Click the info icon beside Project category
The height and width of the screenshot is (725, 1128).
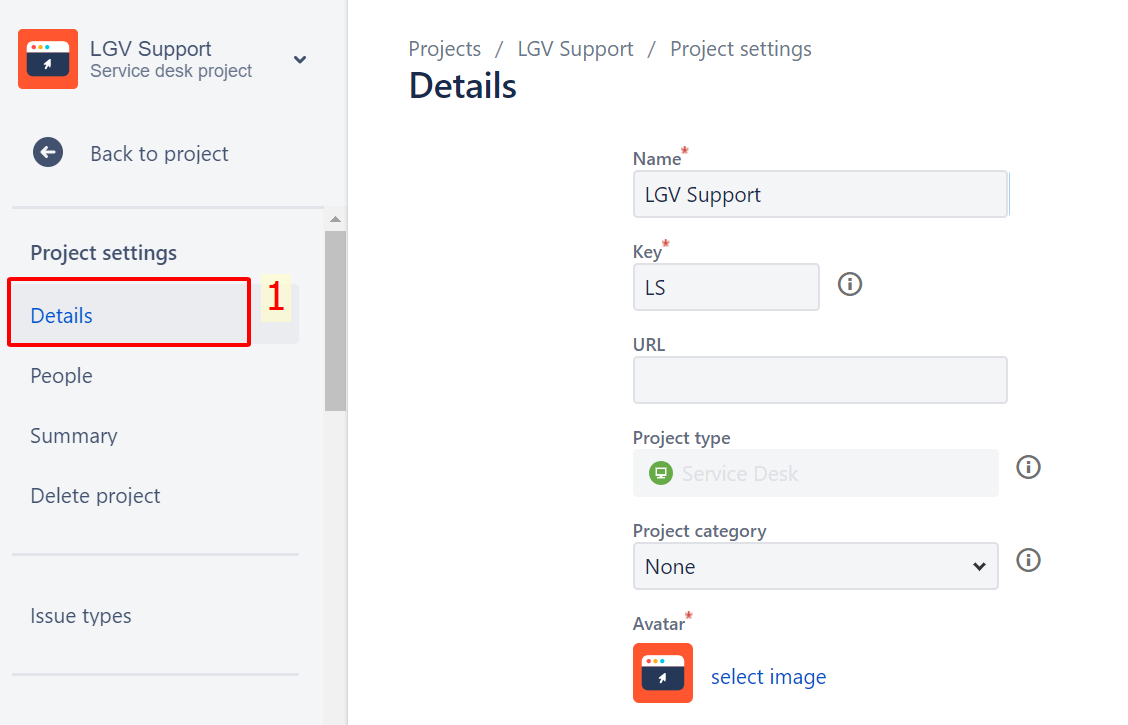click(1028, 560)
